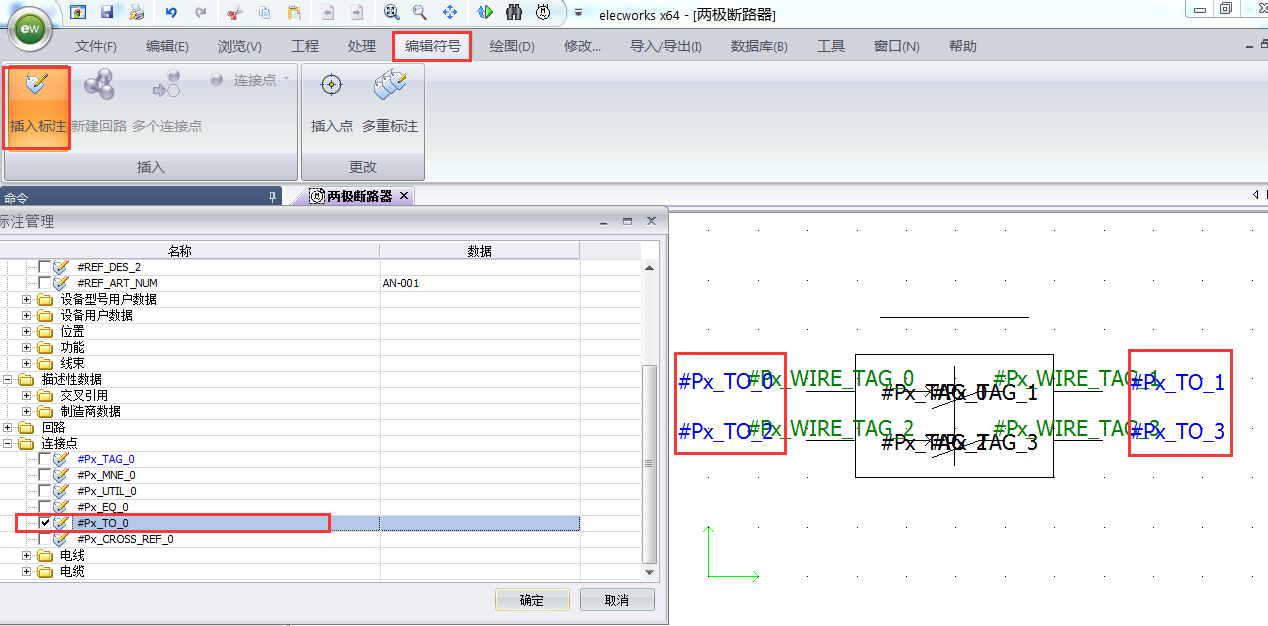Viewport: 1268px width, 626px height.
Task: Check the #REF_ART_NUM checkbox
Action: [44, 283]
